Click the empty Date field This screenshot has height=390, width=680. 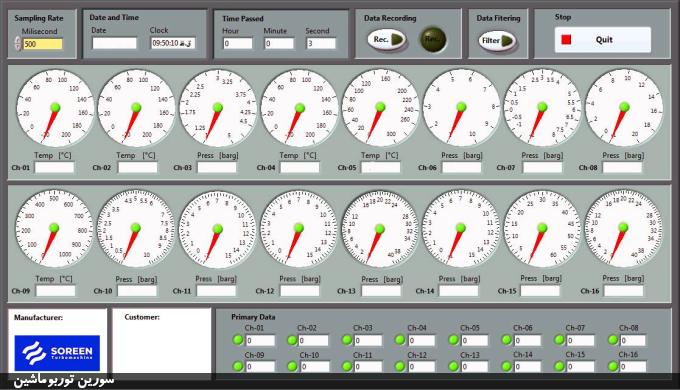point(114,43)
